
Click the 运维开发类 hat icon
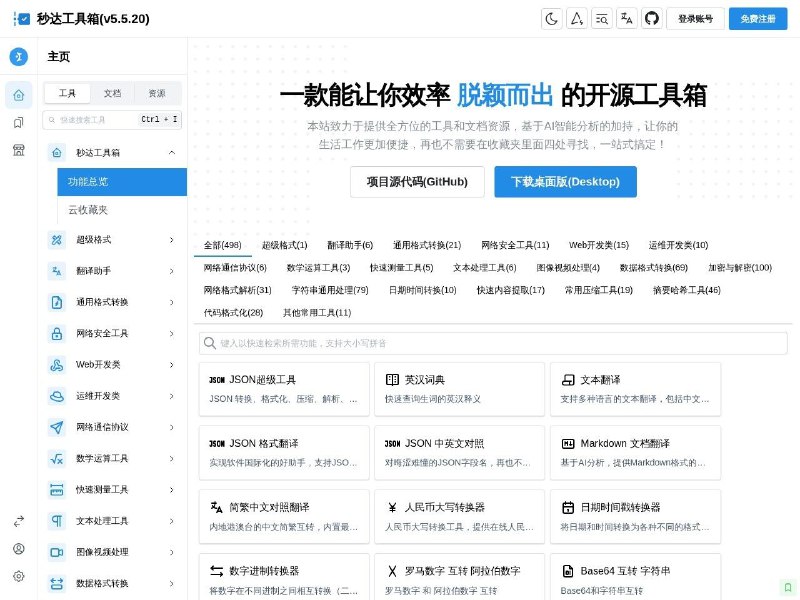point(57,396)
